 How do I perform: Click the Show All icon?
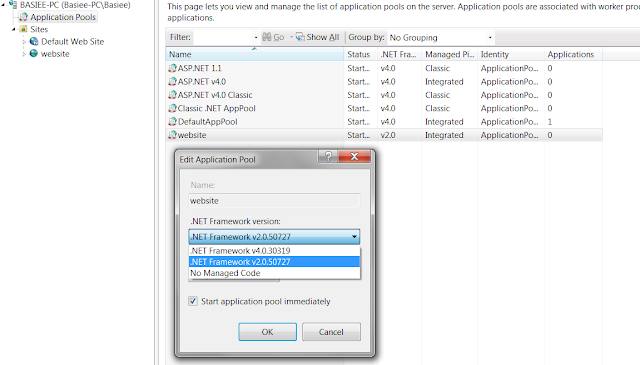tap(300, 37)
